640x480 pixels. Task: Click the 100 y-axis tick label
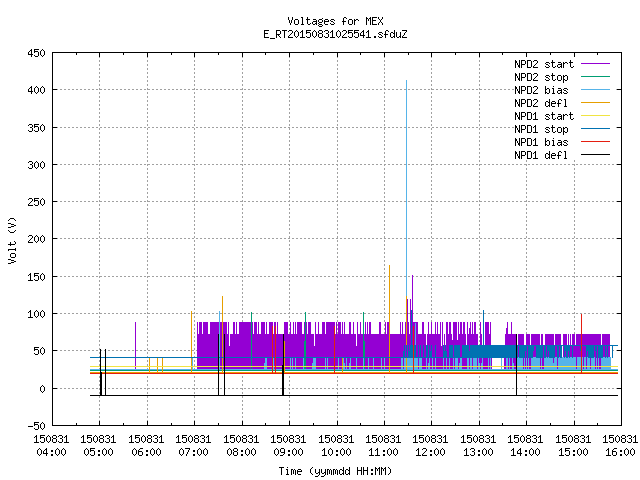pos(36,313)
